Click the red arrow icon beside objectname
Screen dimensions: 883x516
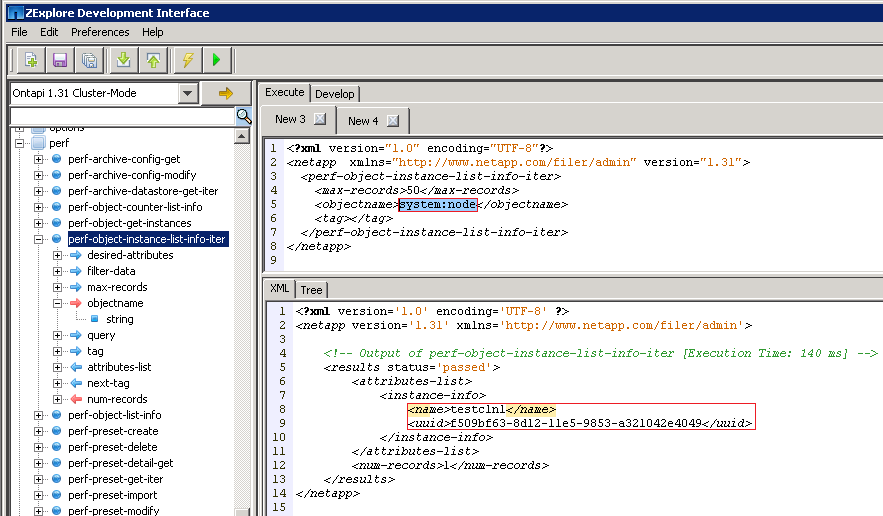[x=75, y=303]
